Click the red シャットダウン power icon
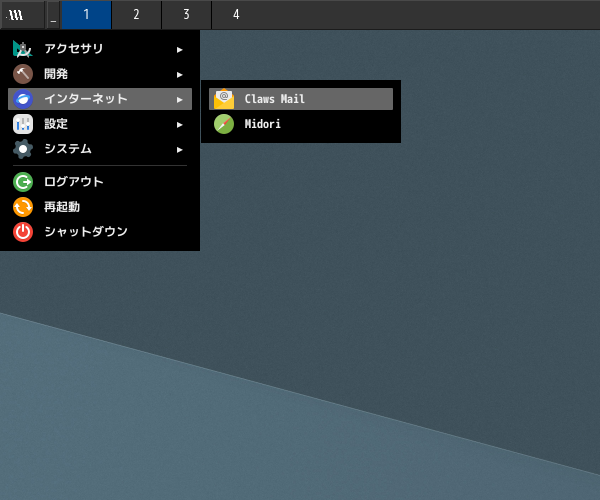 pyautogui.click(x=23, y=232)
